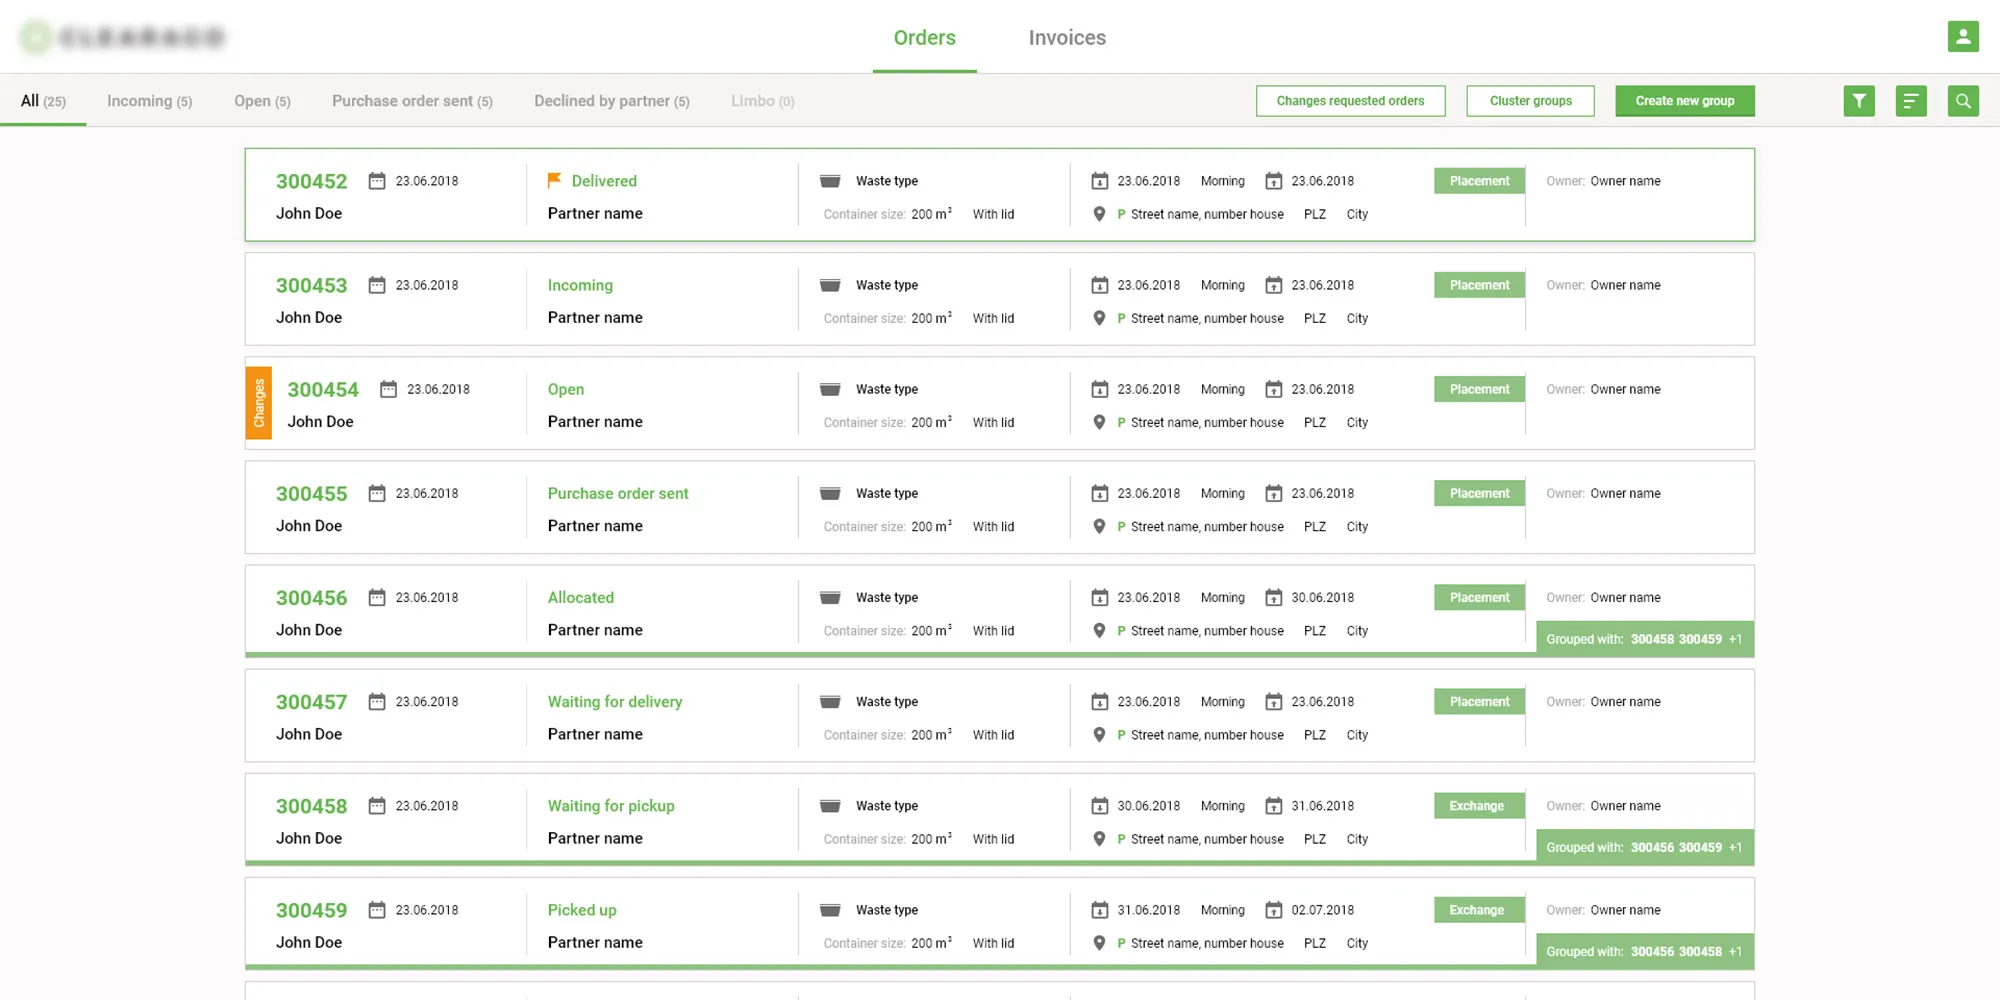Image resolution: width=2000 pixels, height=1000 pixels.
Task: Click Placement badge on order 300452
Action: tap(1479, 181)
